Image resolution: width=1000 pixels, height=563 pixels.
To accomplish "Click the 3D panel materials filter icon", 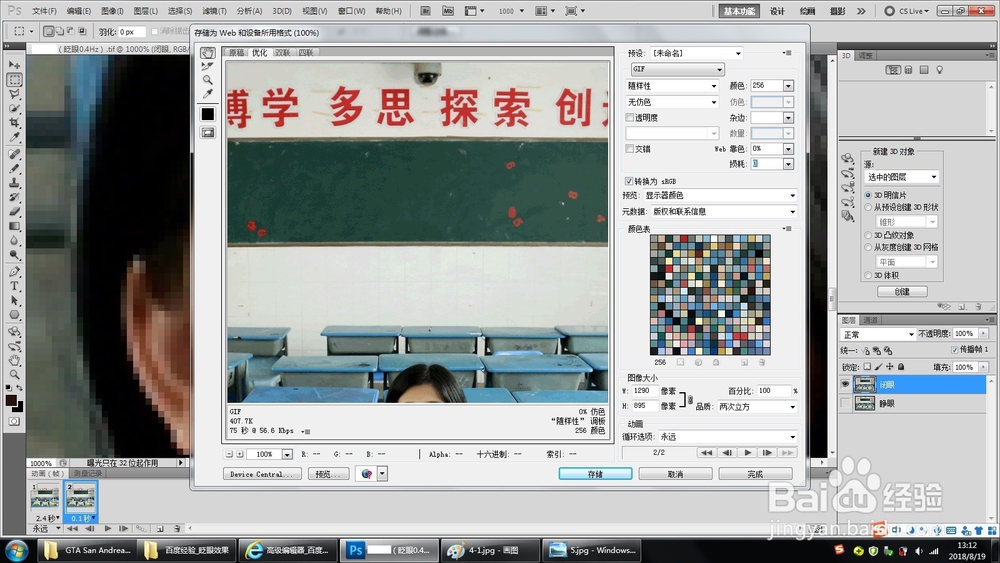I will [x=924, y=70].
